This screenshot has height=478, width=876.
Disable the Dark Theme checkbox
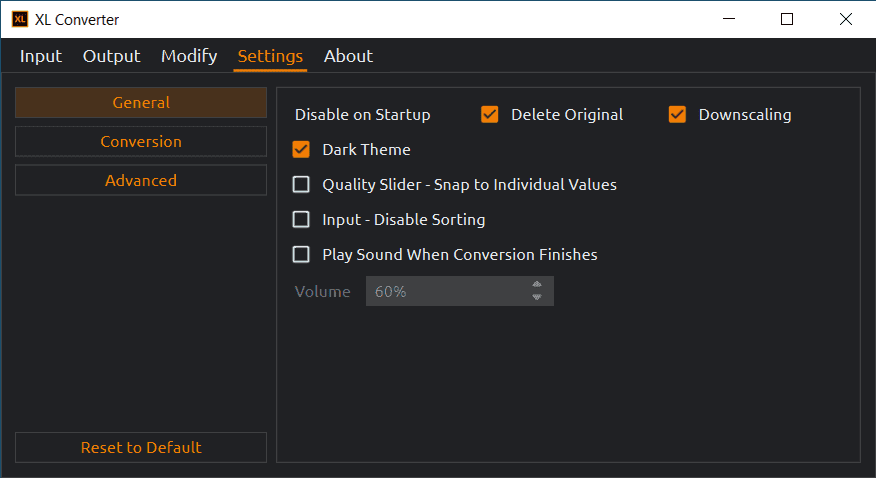coord(301,150)
